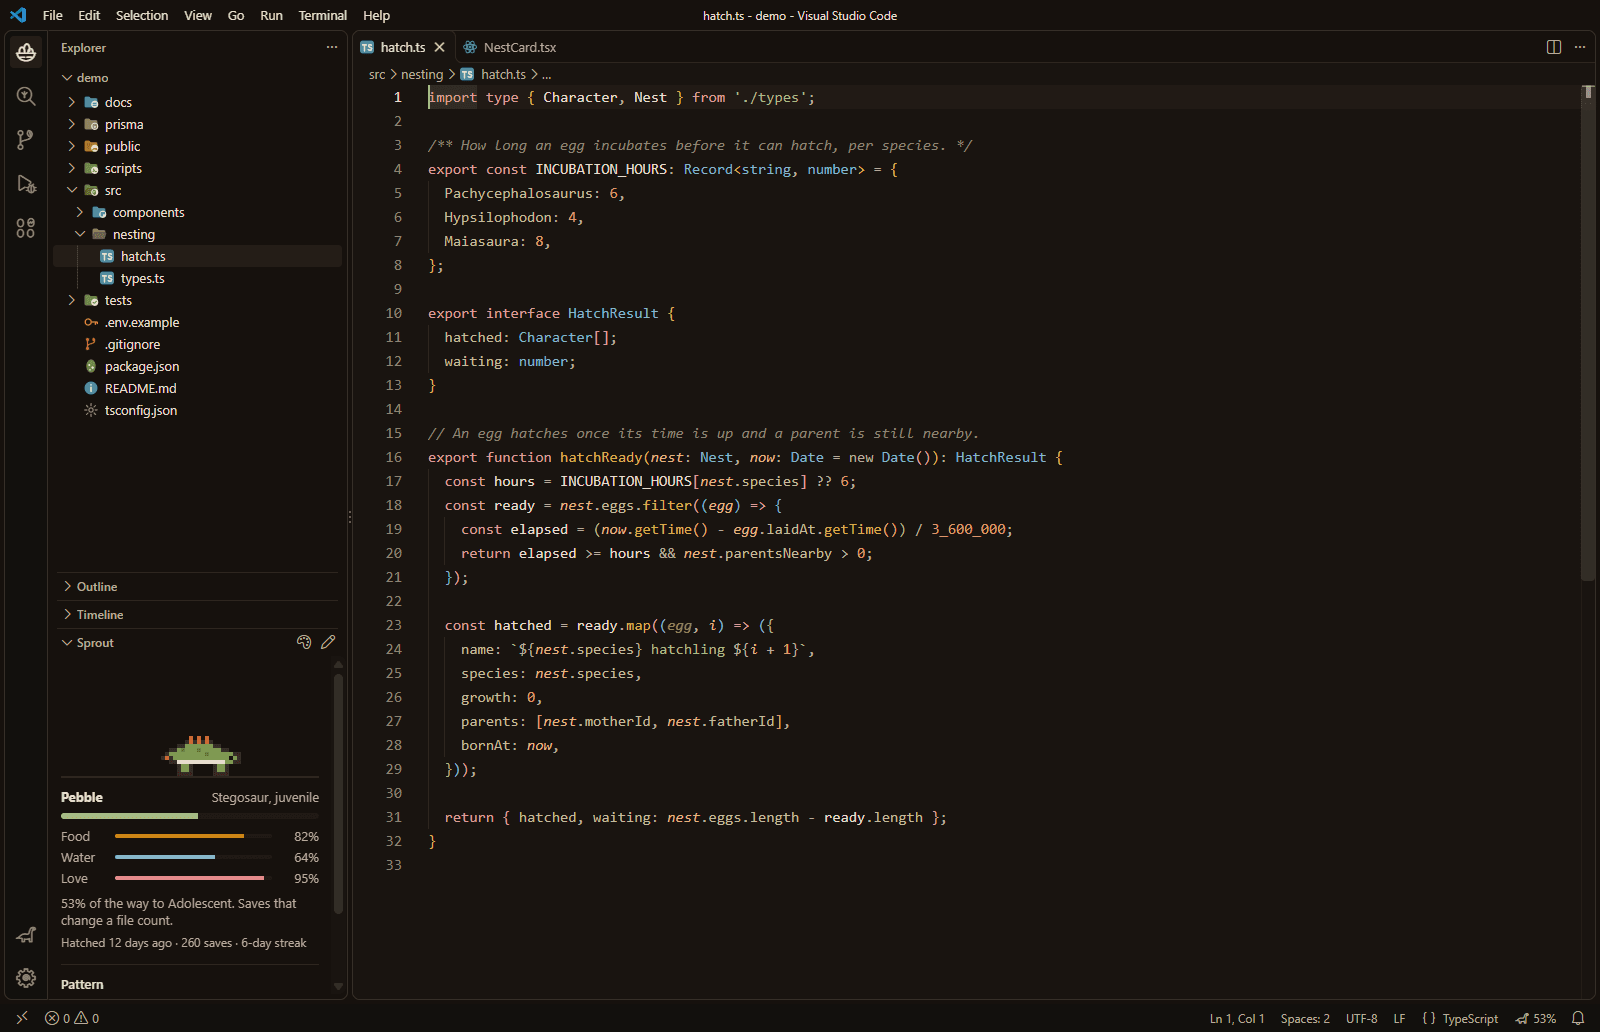
Task: Click the VS Code logo icon
Action: pos(18,15)
